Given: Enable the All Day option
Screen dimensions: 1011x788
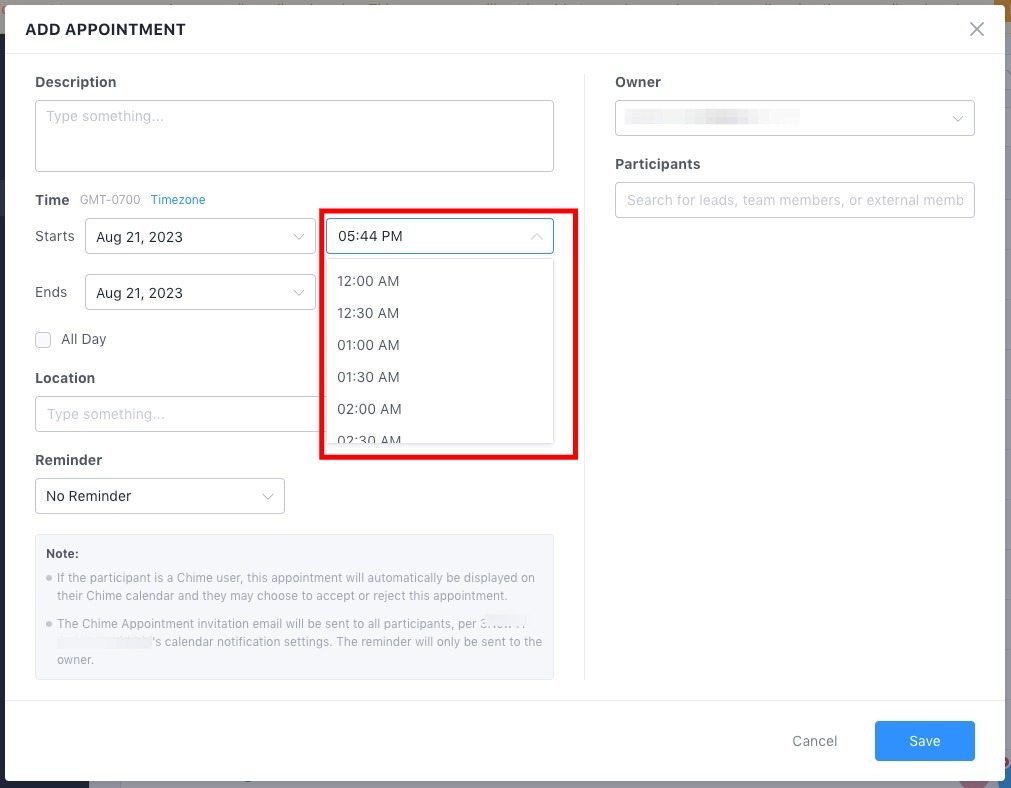Looking at the screenshot, I should (x=43, y=340).
